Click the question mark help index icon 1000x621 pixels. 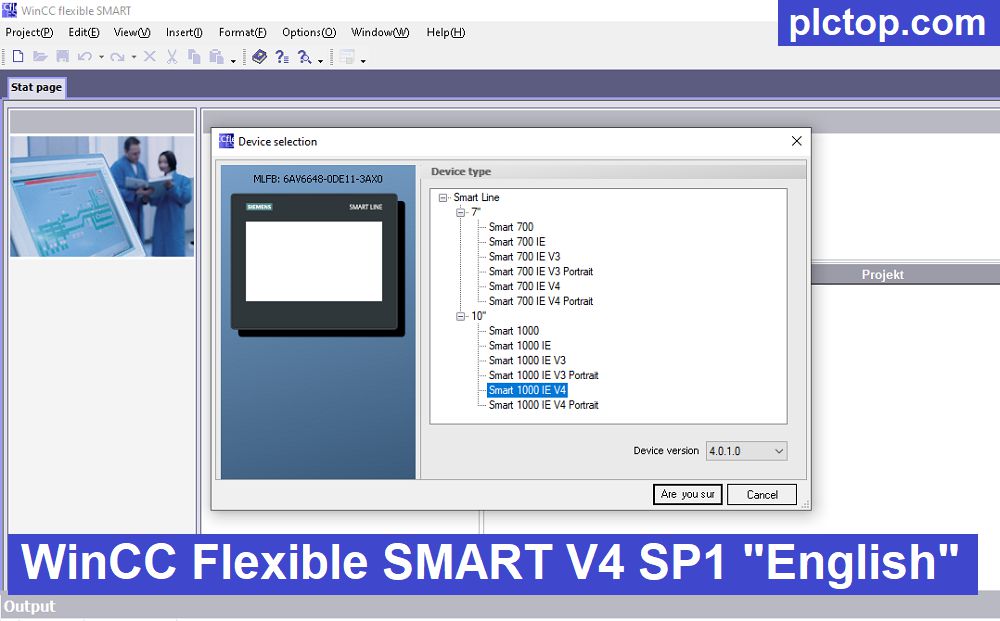click(282, 57)
